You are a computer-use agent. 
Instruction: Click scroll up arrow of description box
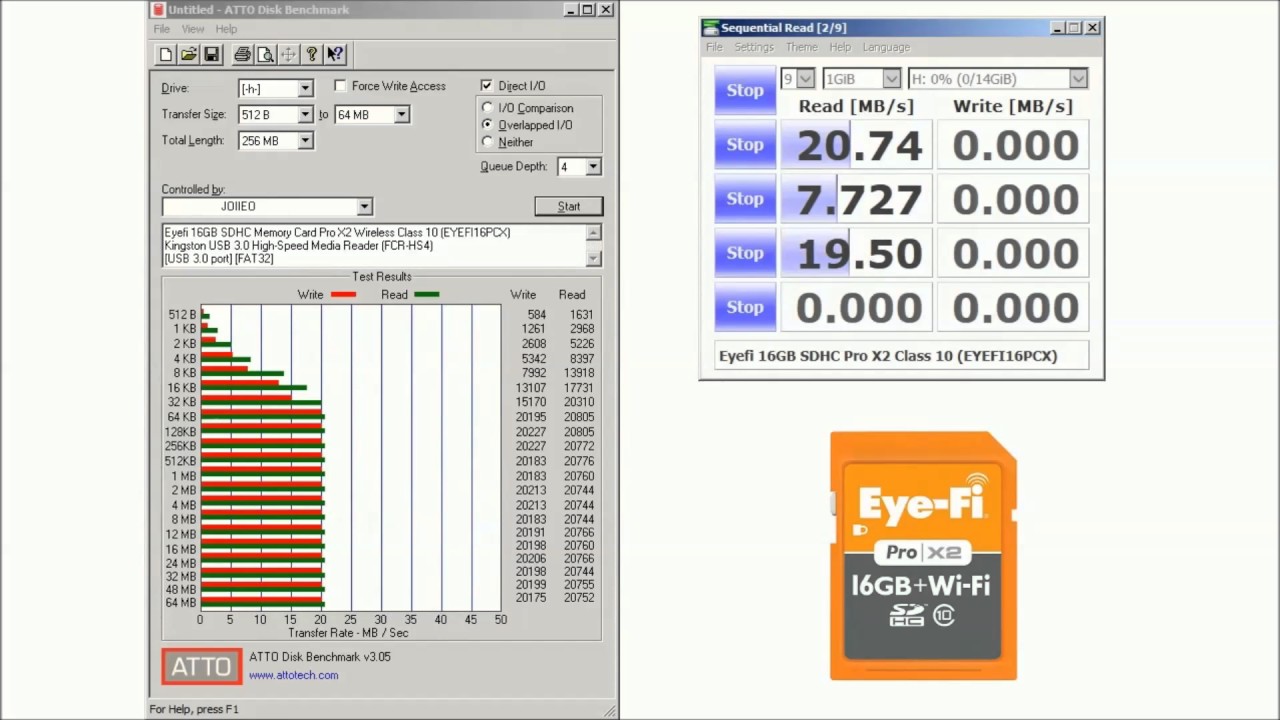[x=594, y=232]
